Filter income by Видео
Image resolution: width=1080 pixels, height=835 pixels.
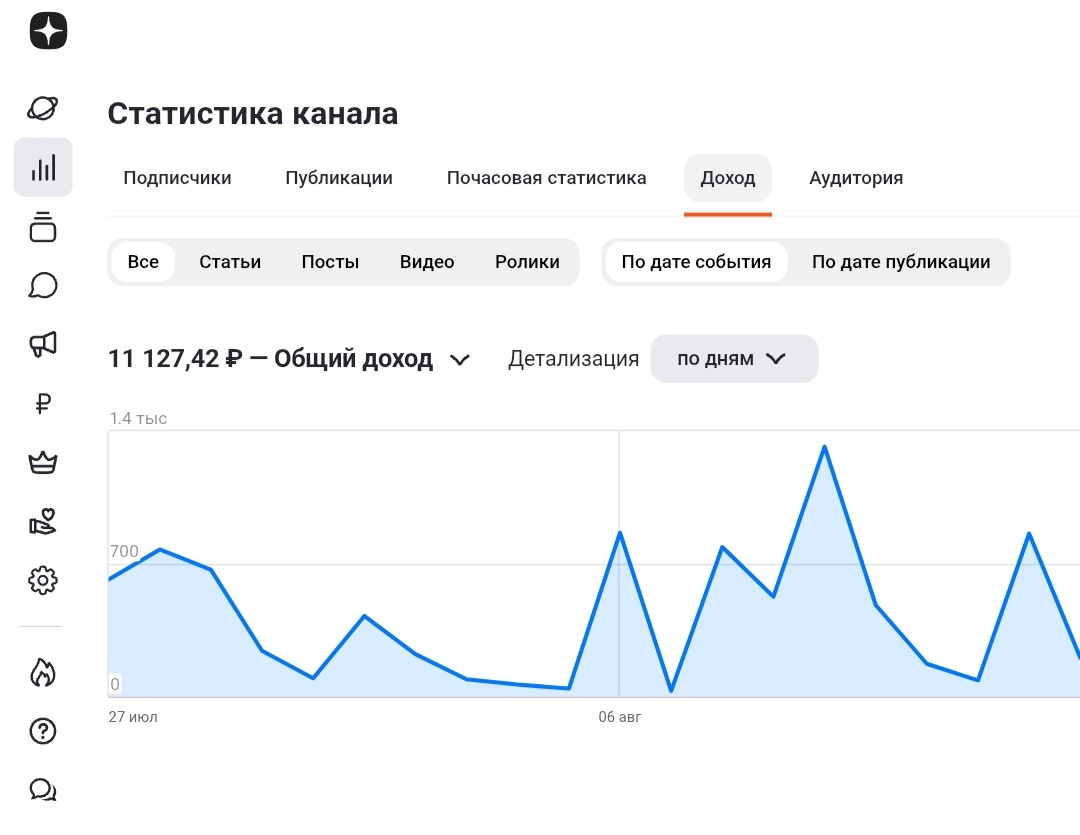click(427, 262)
